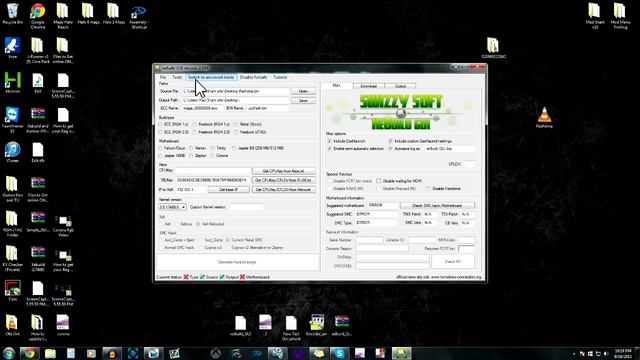Image resolution: width=640 pixels, height=360 pixels.
Task: Select the Mod Menu Trolling folder
Action: pyautogui.click(x=620, y=16)
